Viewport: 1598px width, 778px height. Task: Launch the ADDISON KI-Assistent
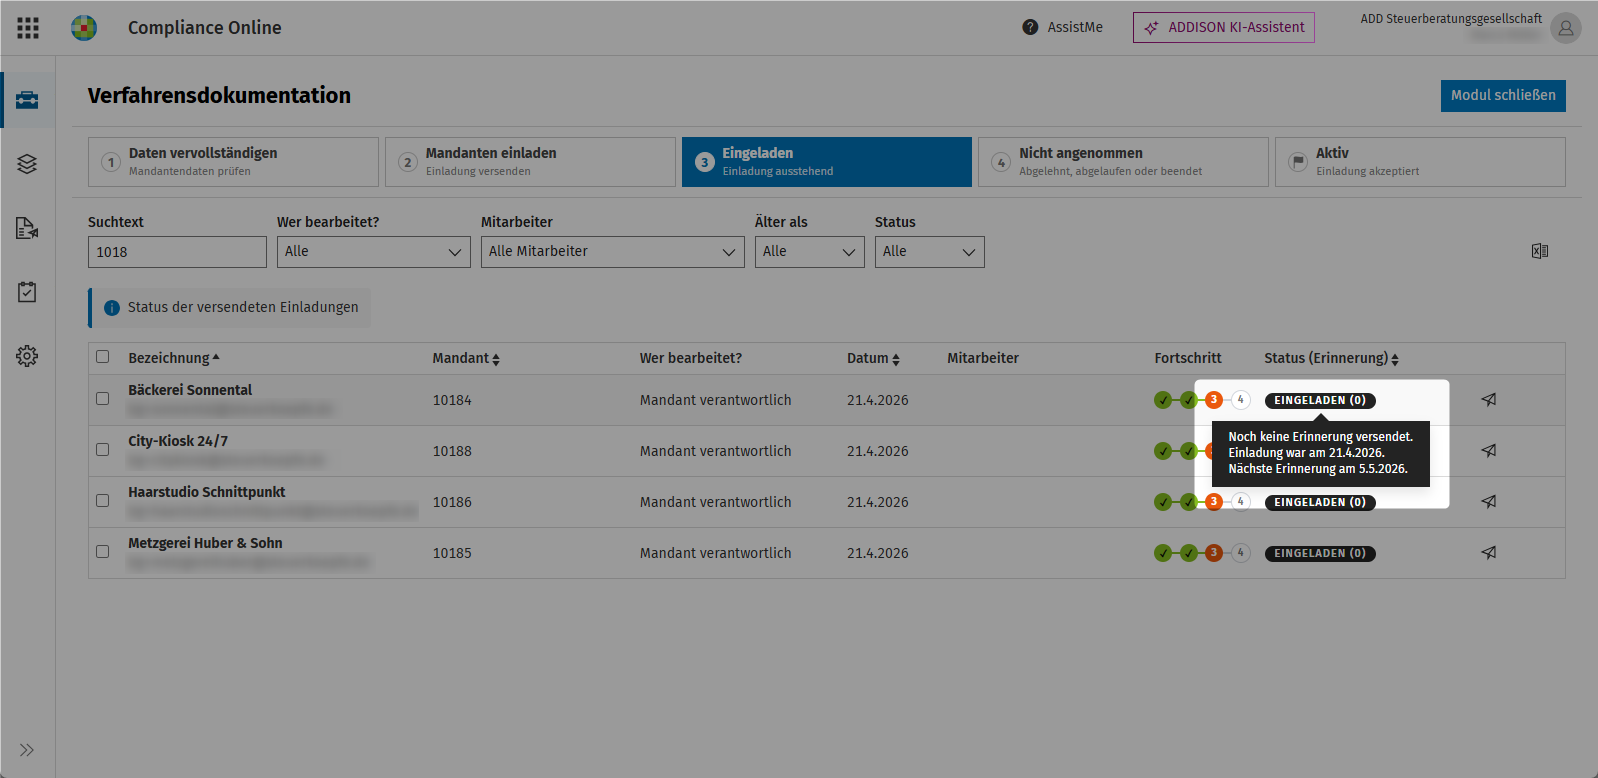[x=1224, y=28]
